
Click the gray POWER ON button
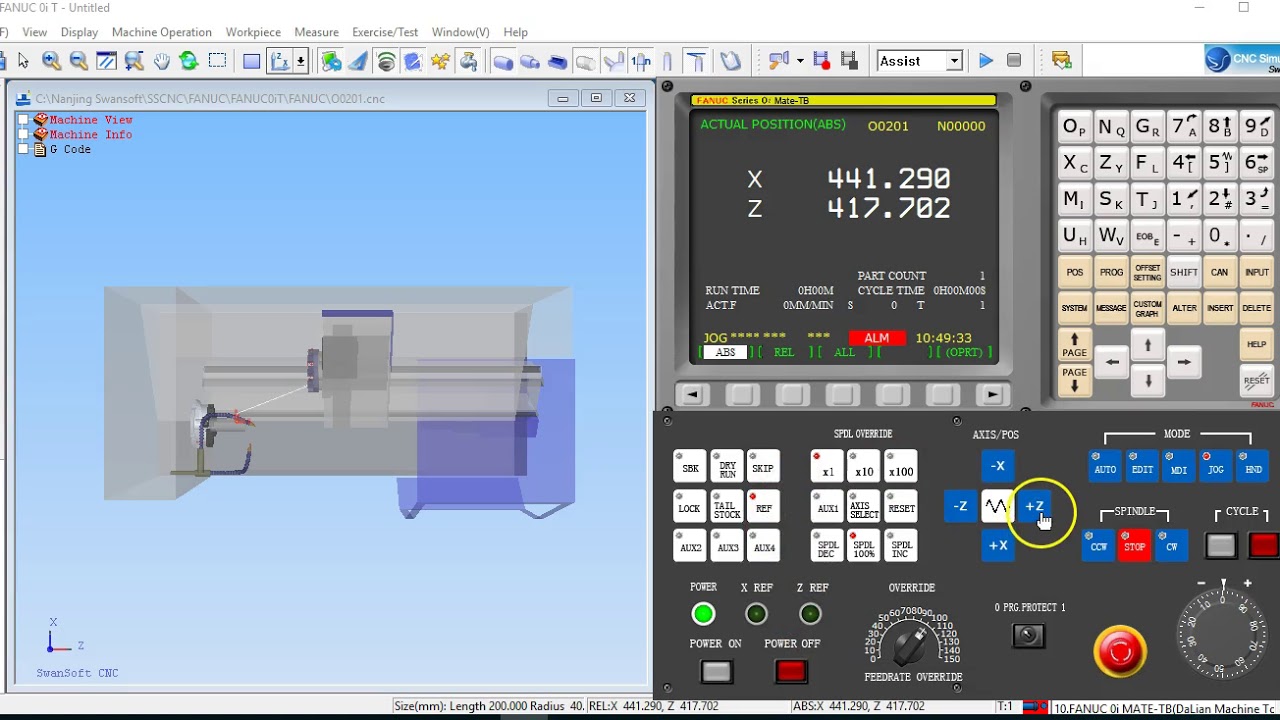tap(716, 672)
